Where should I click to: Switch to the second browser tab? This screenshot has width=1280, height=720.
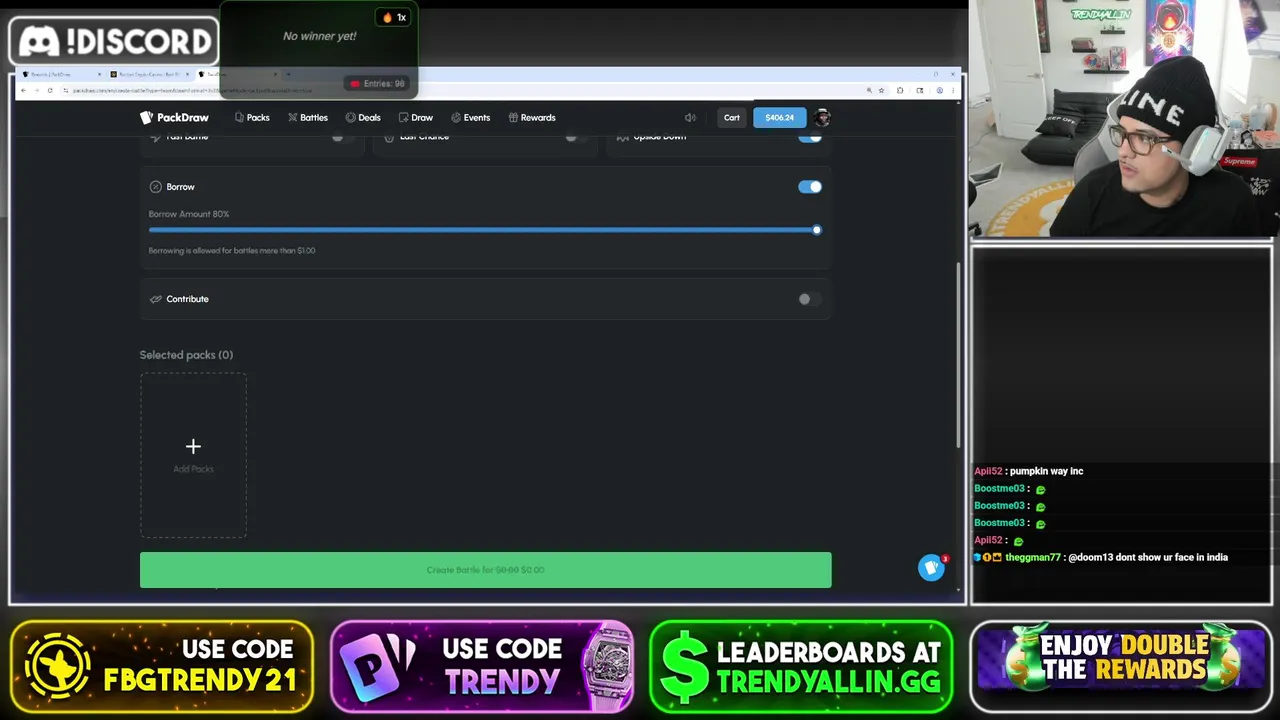pos(150,74)
